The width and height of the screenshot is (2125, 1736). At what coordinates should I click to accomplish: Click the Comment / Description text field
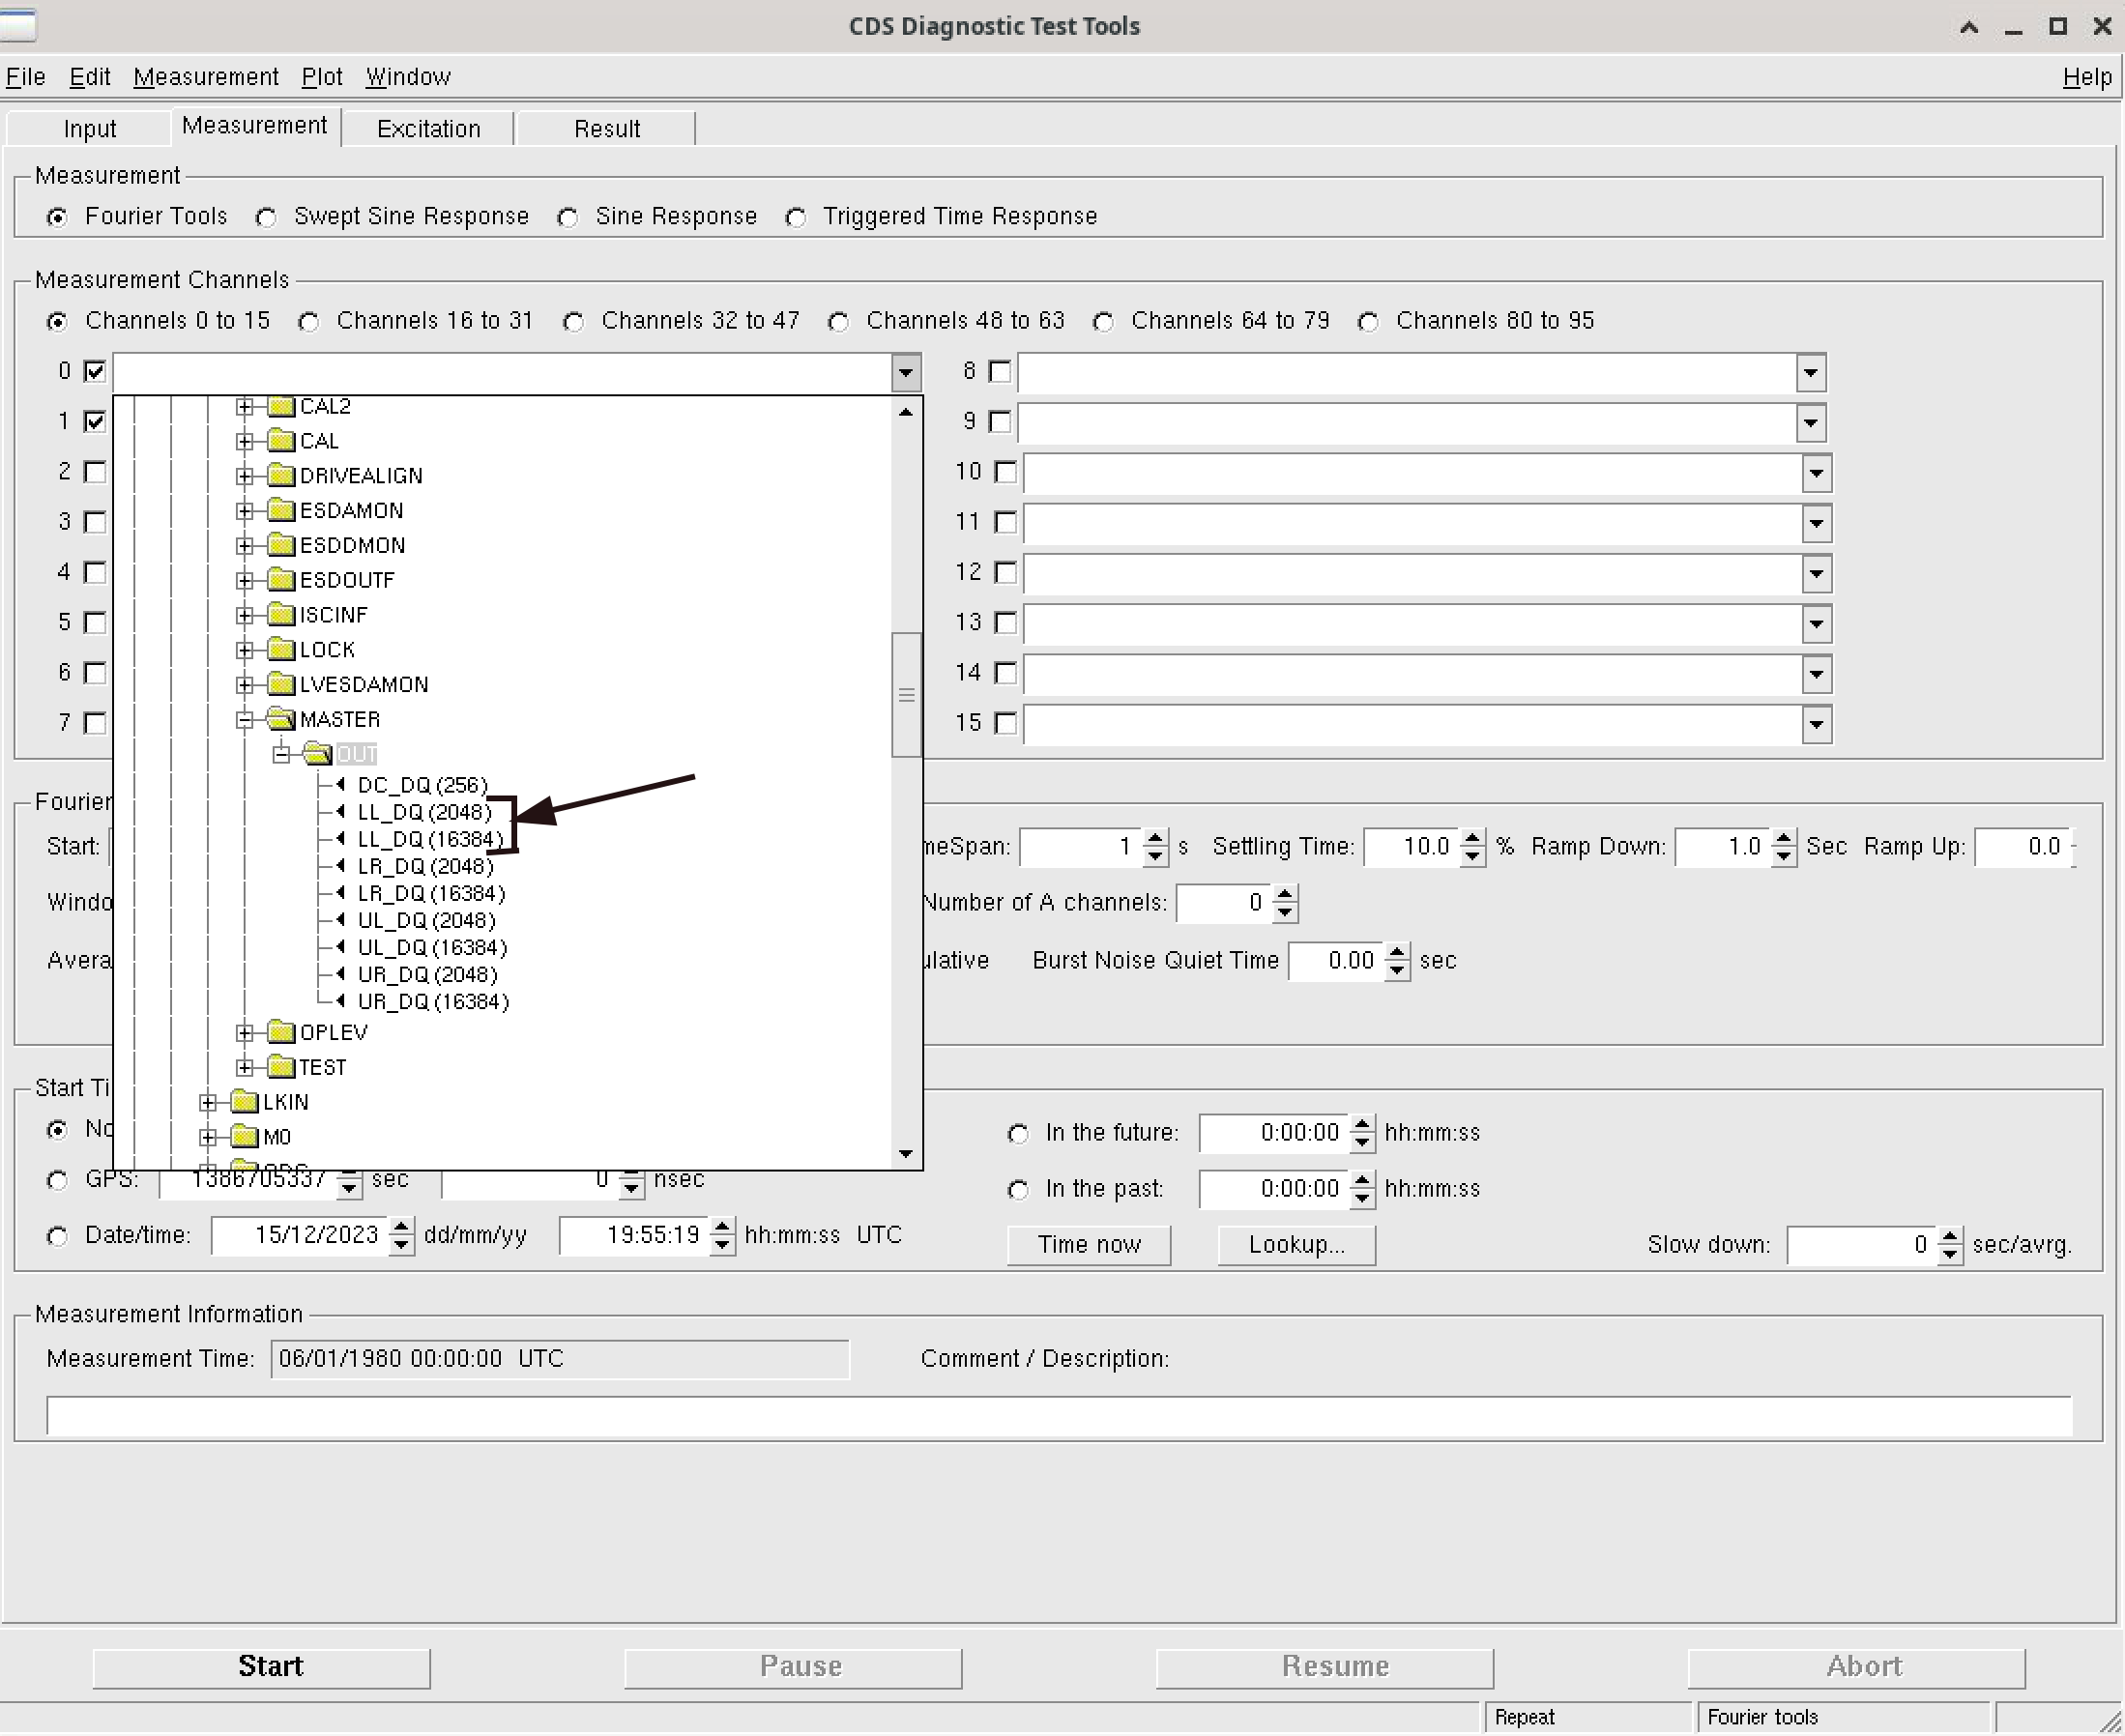(x=1059, y=1417)
